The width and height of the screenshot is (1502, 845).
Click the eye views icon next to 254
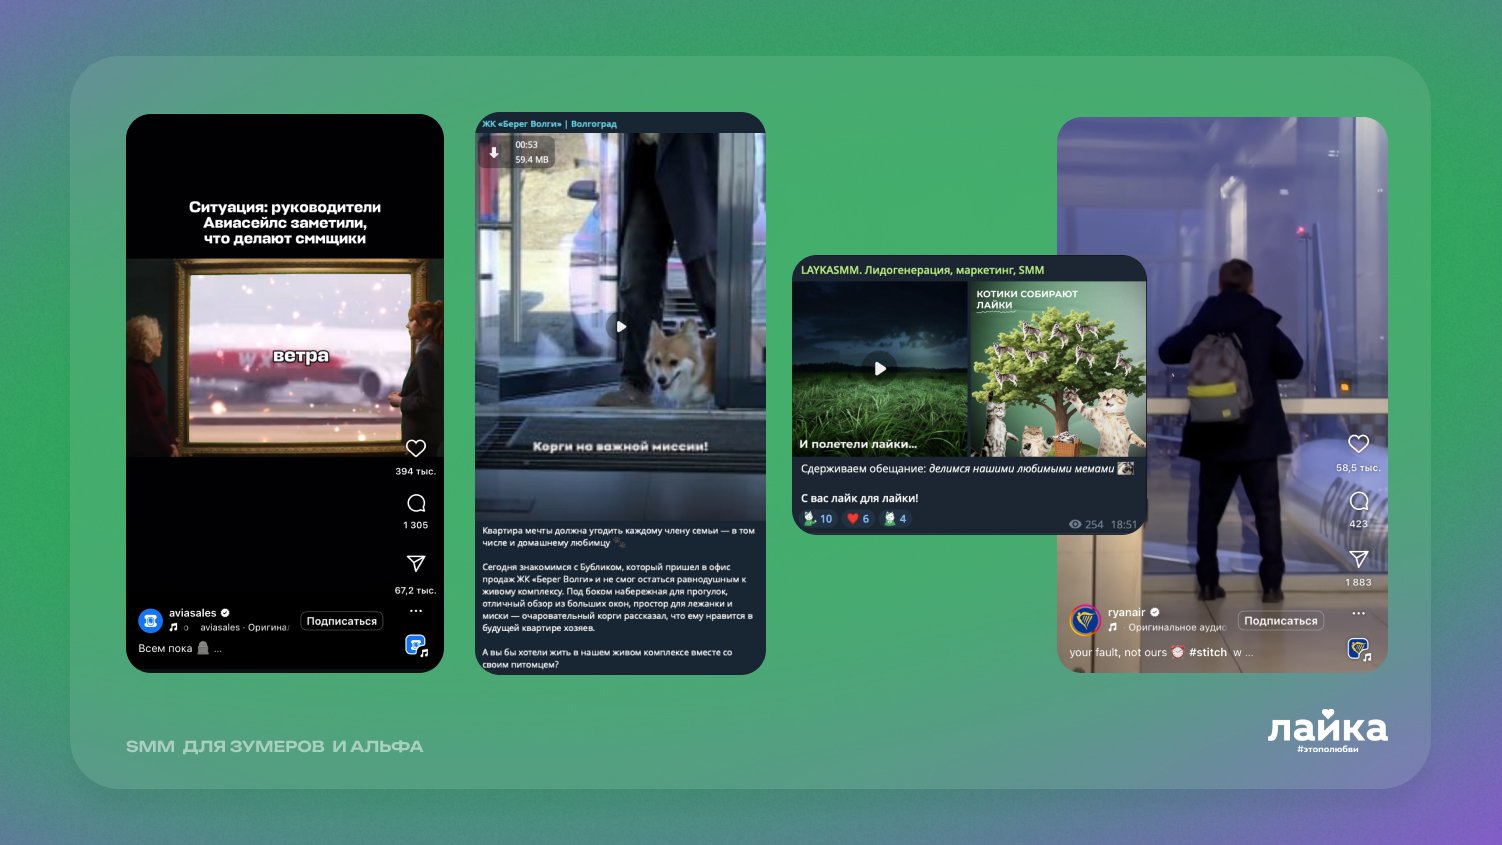click(1075, 524)
